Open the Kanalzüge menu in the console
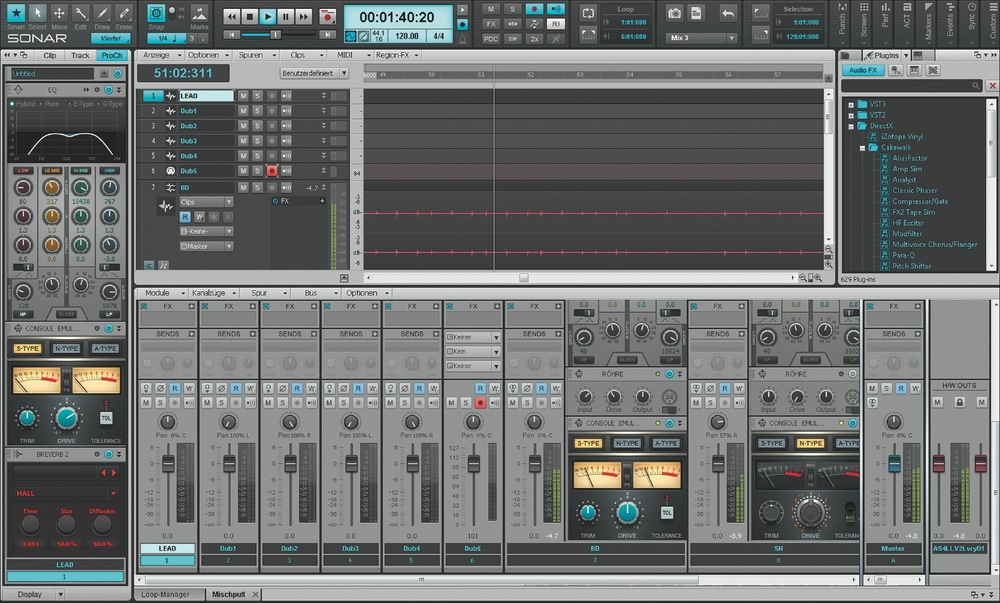The width and height of the screenshot is (1000, 603). point(214,293)
